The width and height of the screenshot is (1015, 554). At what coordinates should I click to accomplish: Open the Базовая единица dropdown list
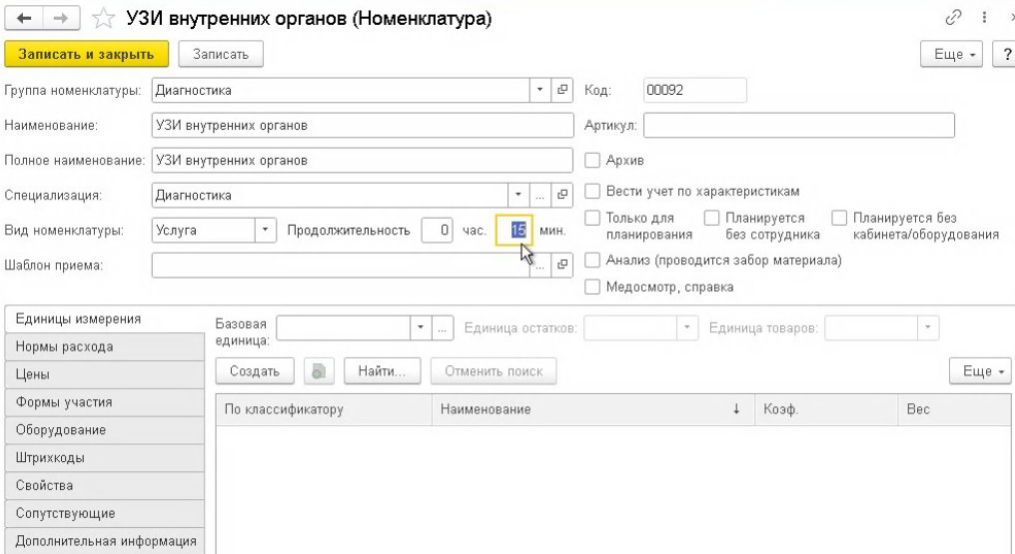[421, 329]
